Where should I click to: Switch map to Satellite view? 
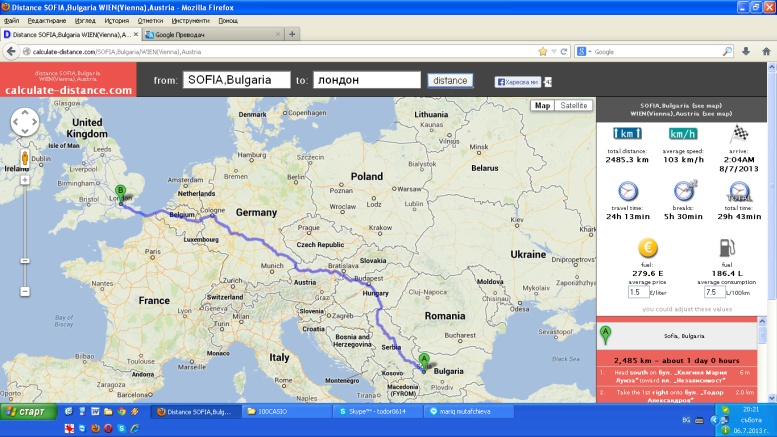point(573,105)
